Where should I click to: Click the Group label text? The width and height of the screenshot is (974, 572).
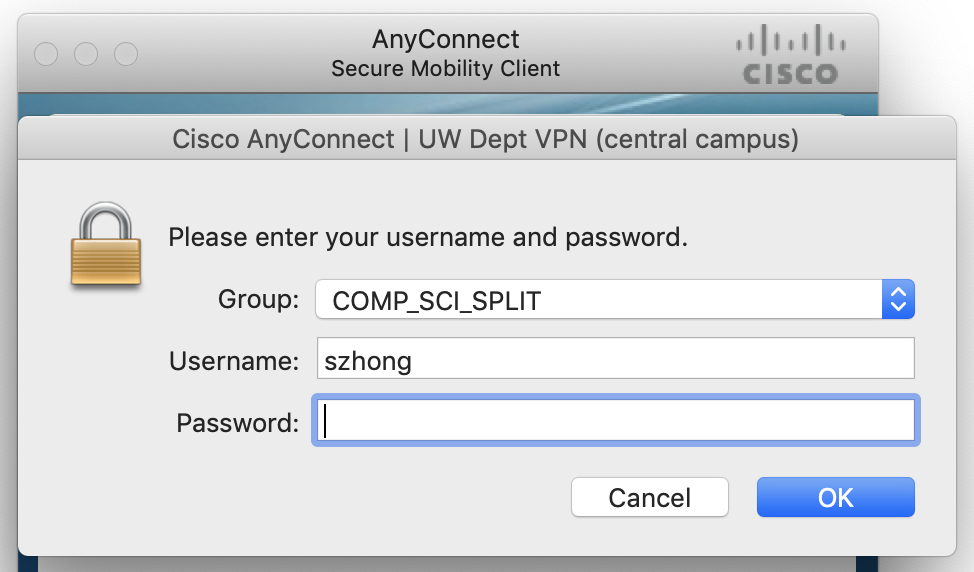[258, 299]
